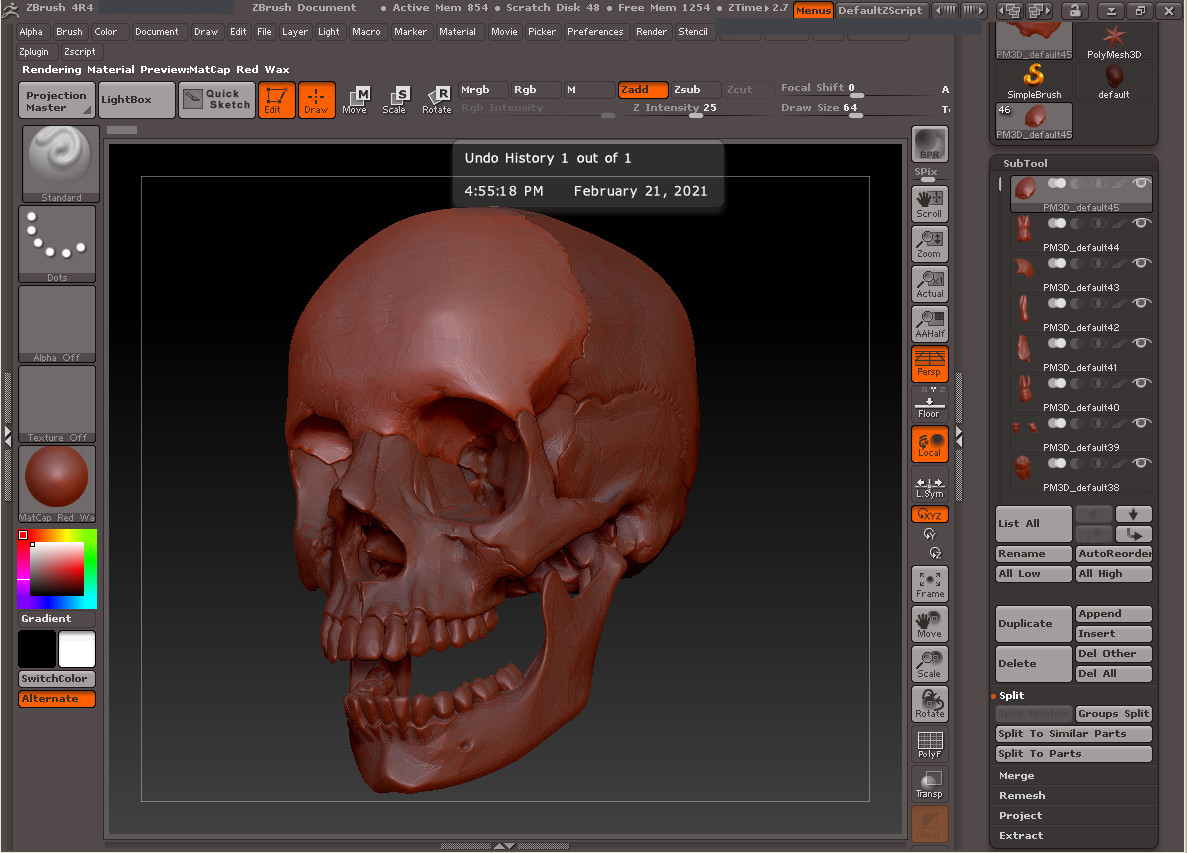The height and width of the screenshot is (853, 1187).
Task: Expand the Remesh section
Action: click(x=1021, y=795)
